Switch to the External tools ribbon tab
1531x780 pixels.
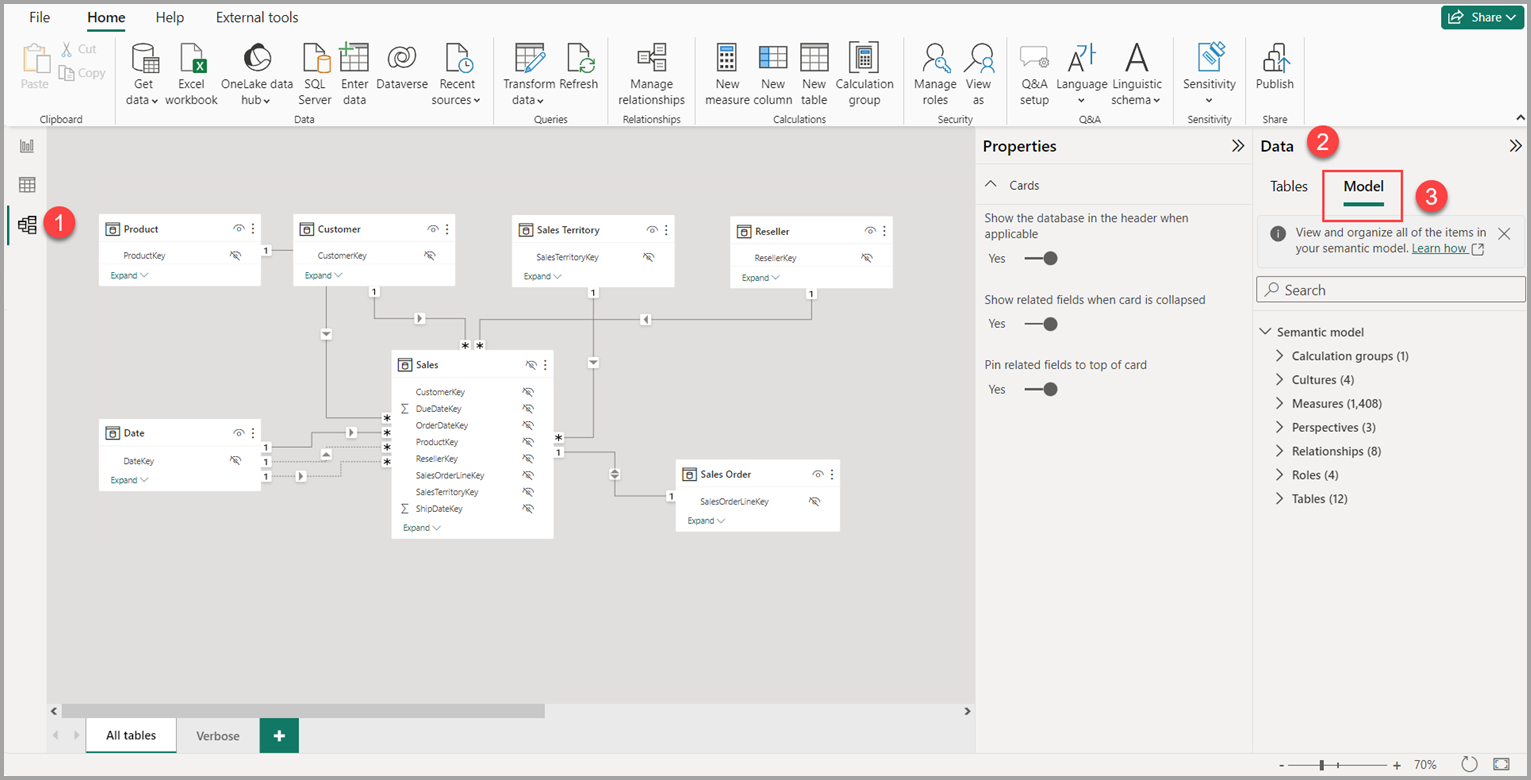pos(256,17)
